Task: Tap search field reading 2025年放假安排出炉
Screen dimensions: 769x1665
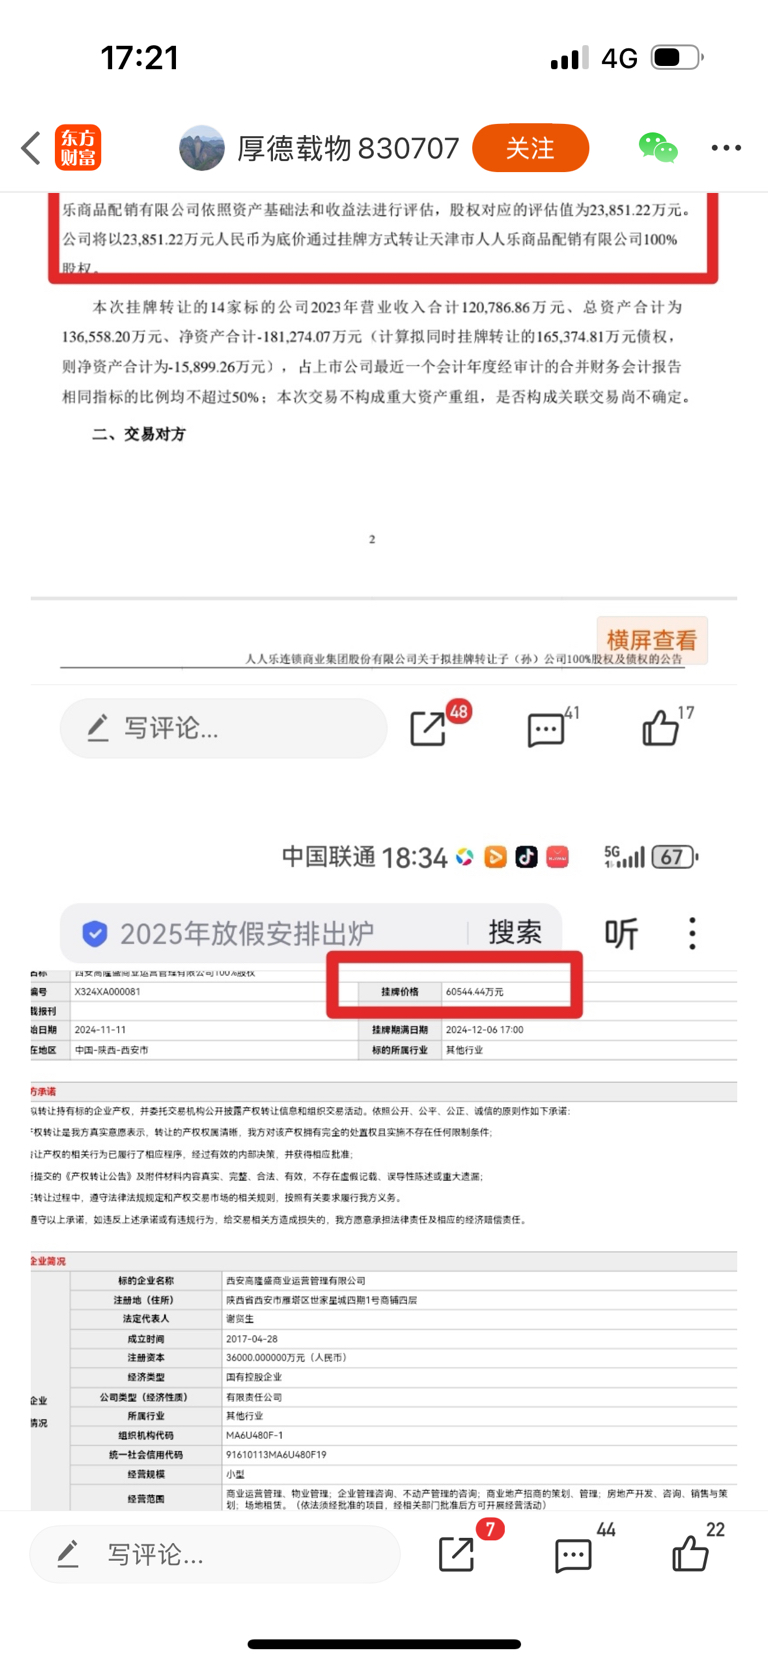Action: (247, 934)
